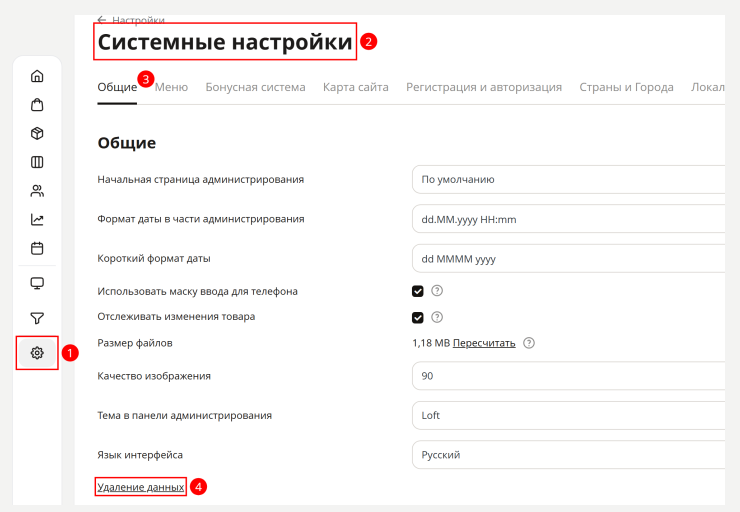Switch to 'Регистрация и авторизация' tab
The width and height of the screenshot is (740, 512).
484,87
